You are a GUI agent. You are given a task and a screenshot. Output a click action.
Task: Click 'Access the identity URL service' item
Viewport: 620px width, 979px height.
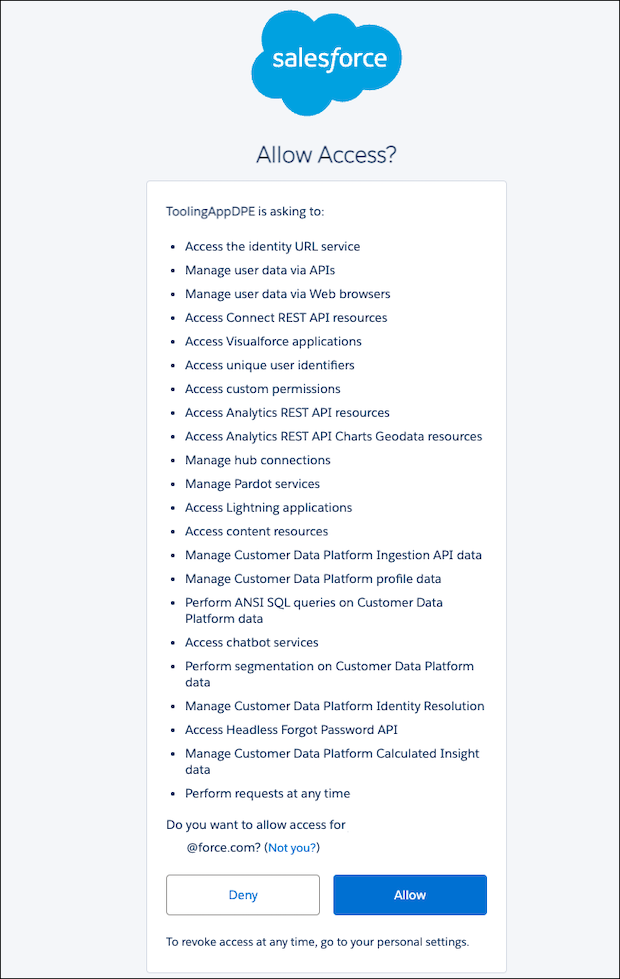(x=272, y=247)
